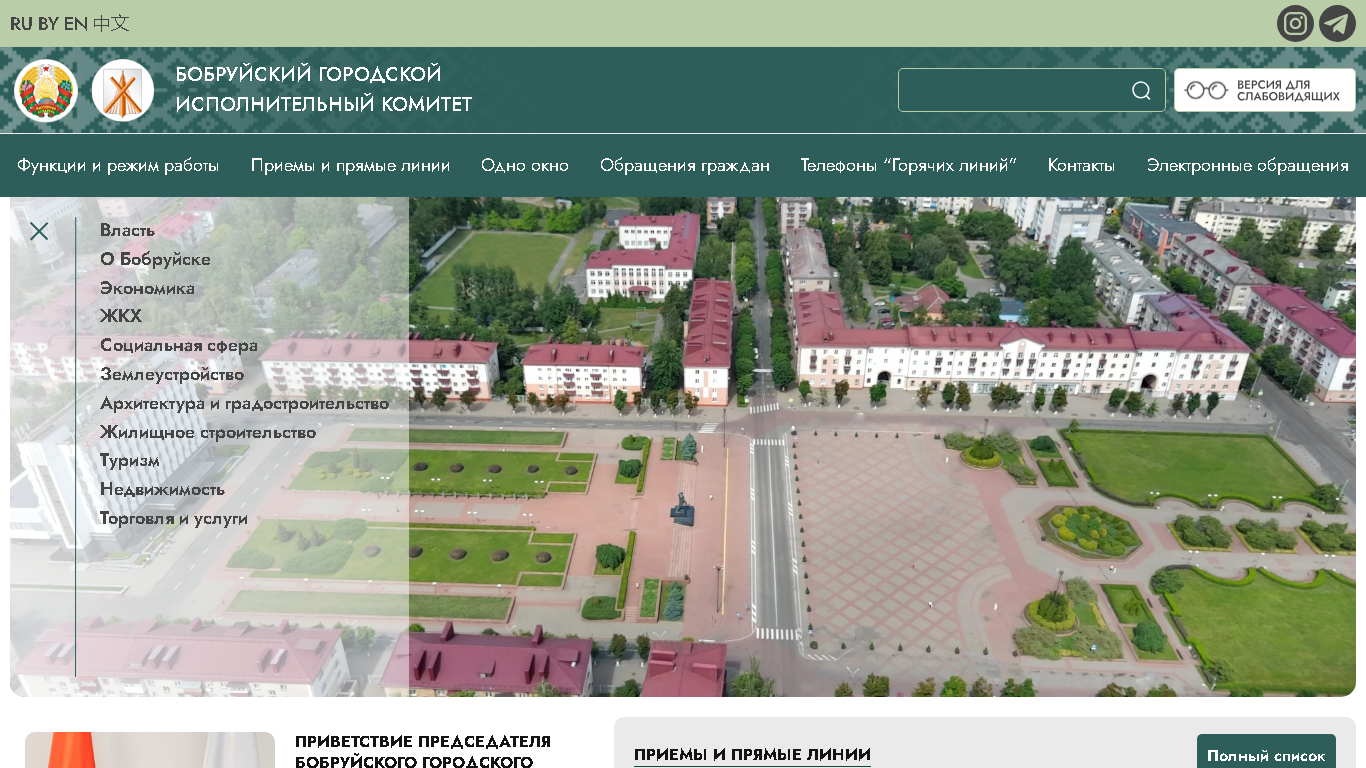
Task: Click the search magnifier icon
Action: 1141,91
